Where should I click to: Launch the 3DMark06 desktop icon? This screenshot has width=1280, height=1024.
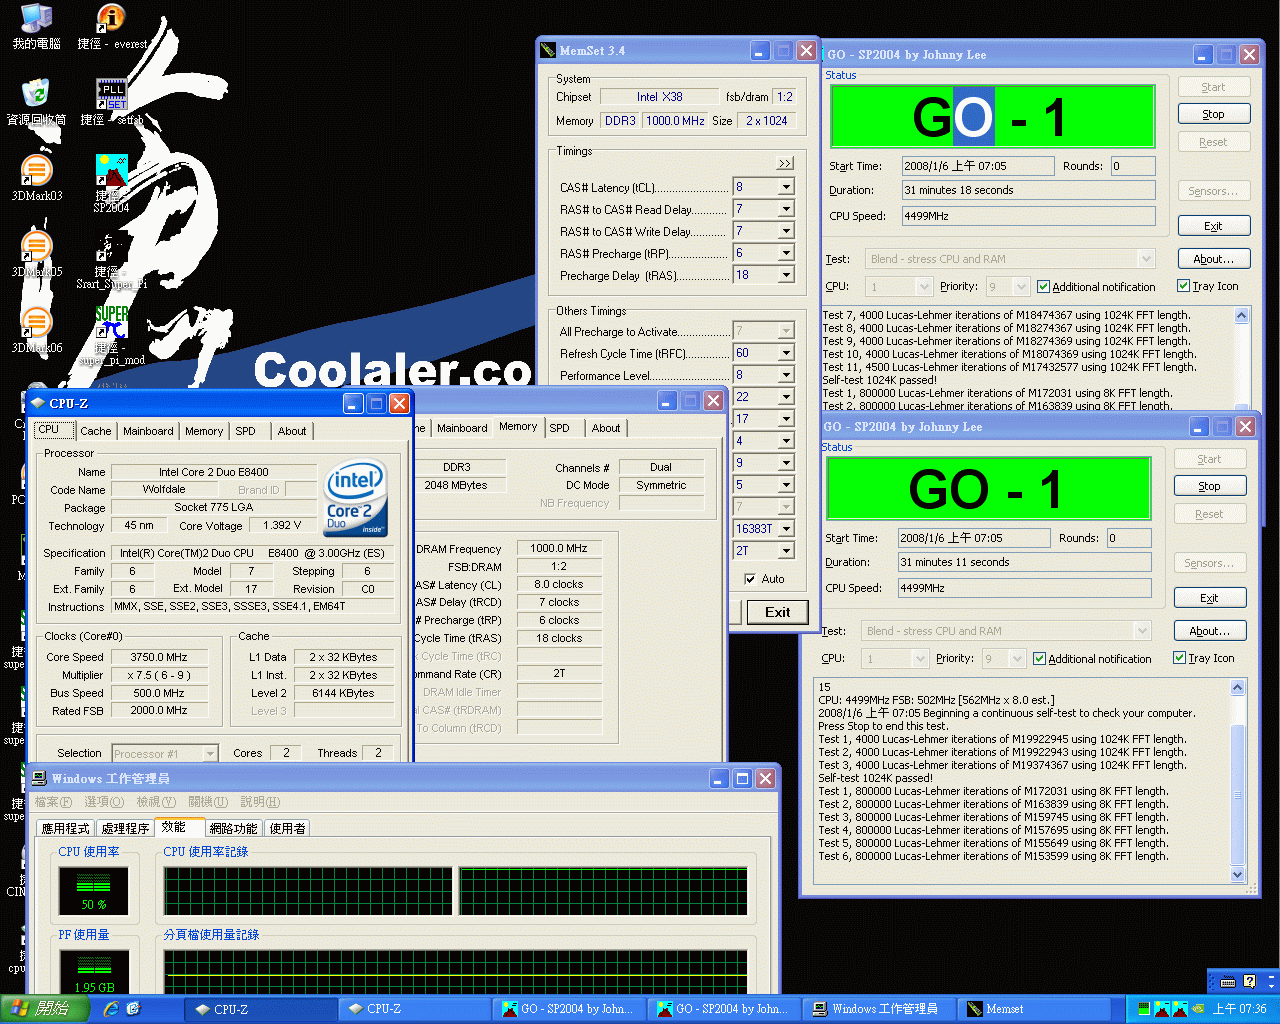tap(37, 322)
